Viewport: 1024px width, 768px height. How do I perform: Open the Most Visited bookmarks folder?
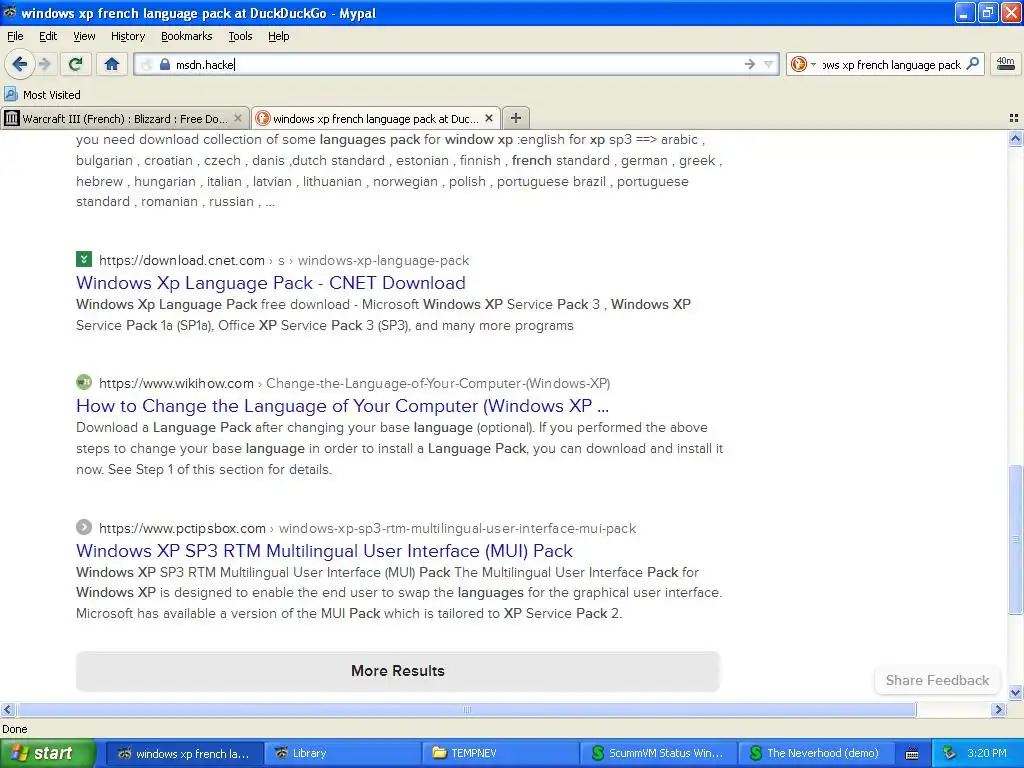point(42,95)
